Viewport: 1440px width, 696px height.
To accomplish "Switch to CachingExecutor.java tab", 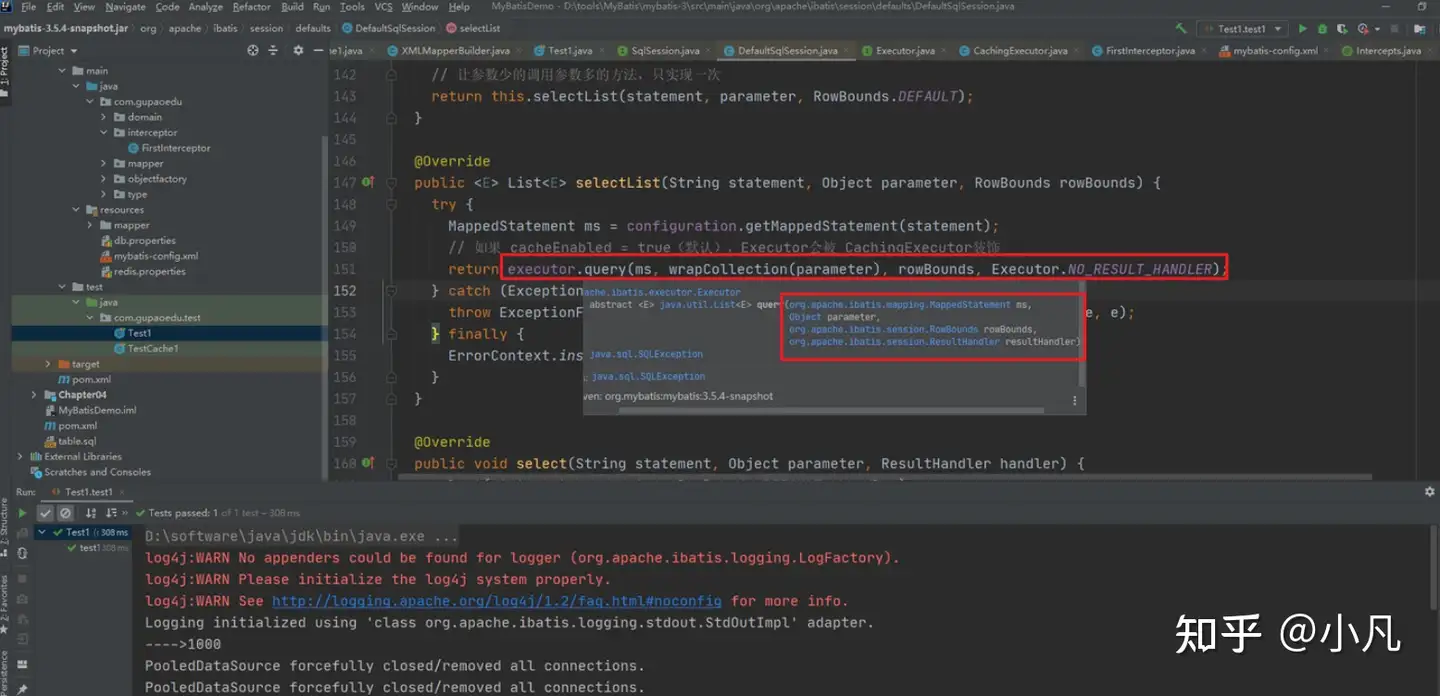I will pyautogui.click(x=1020, y=50).
